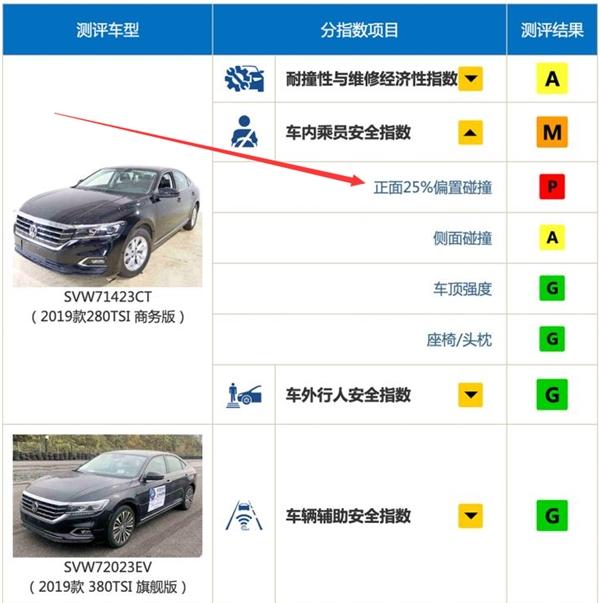Click the crash repair economy index icon

click(x=244, y=79)
